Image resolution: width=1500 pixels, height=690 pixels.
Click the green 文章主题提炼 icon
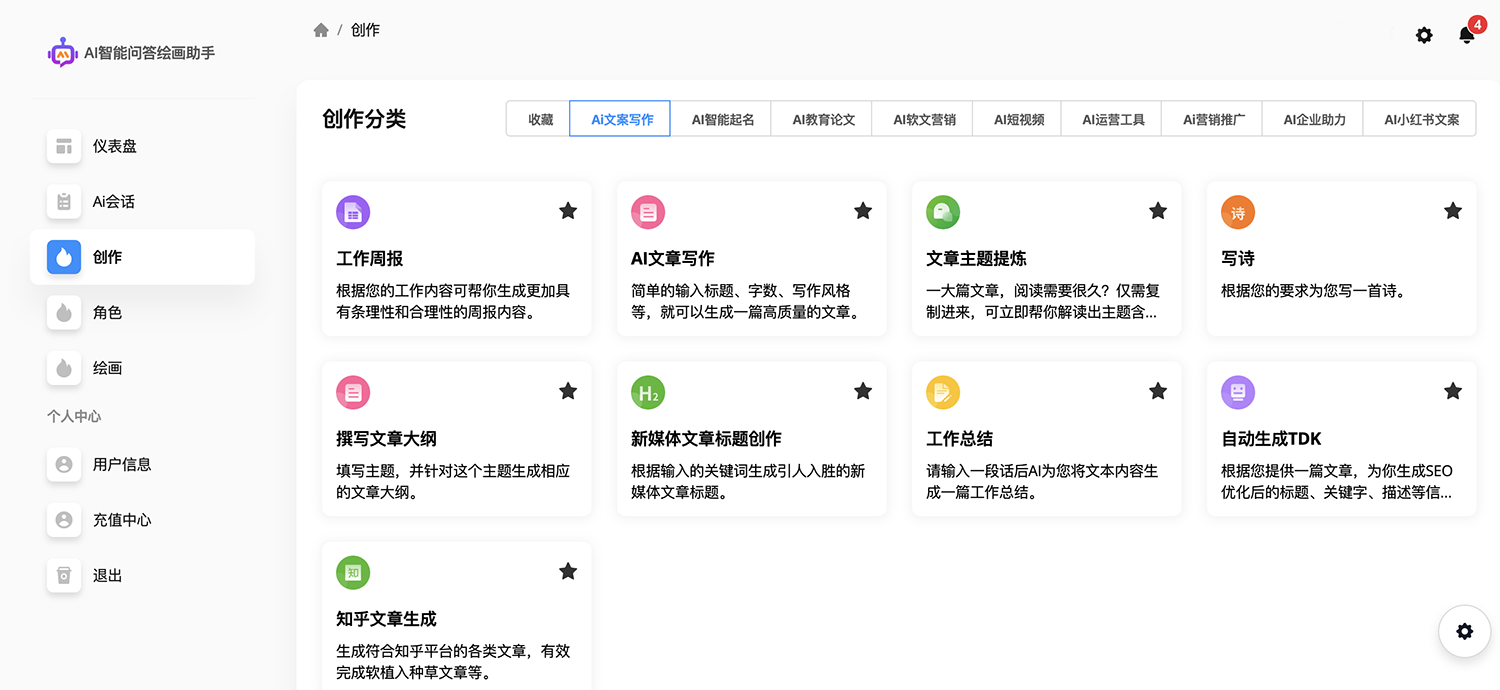943,212
